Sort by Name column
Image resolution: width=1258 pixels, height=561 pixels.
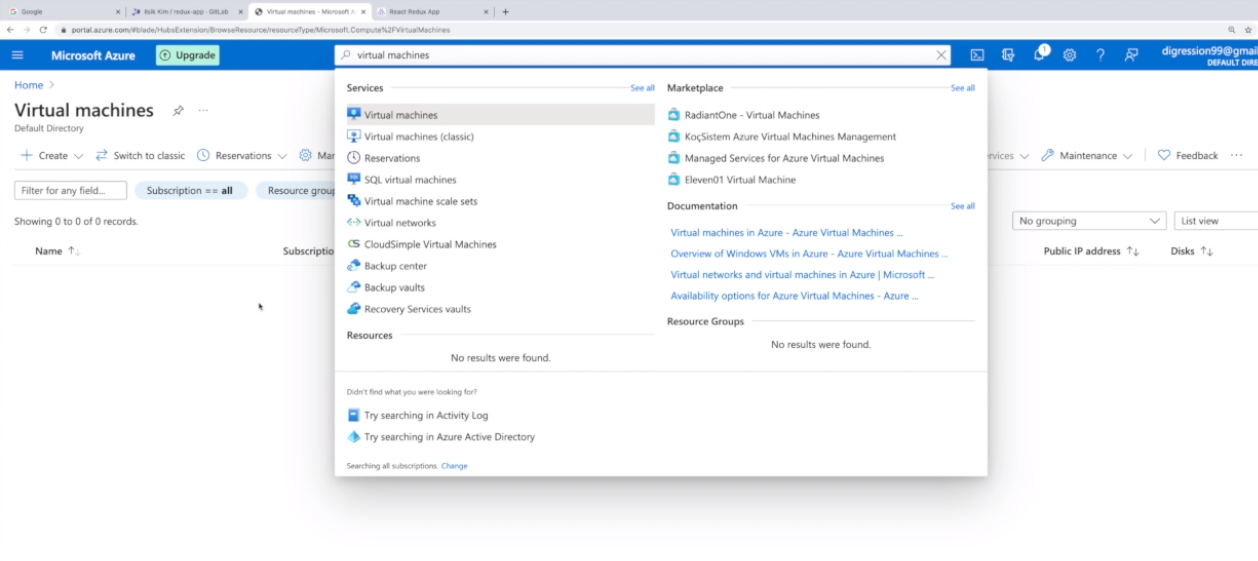pos(57,251)
